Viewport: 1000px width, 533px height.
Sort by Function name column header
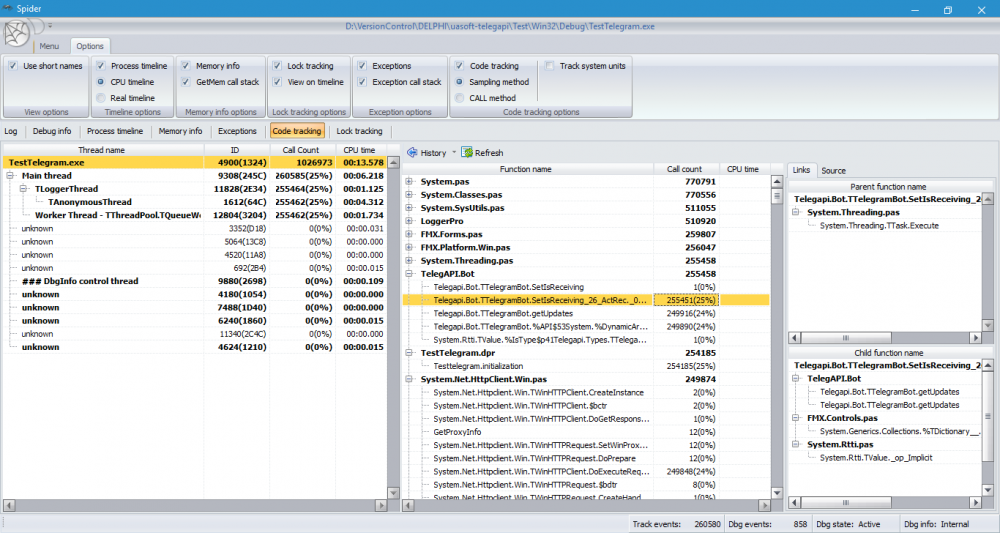[x=526, y=169]
